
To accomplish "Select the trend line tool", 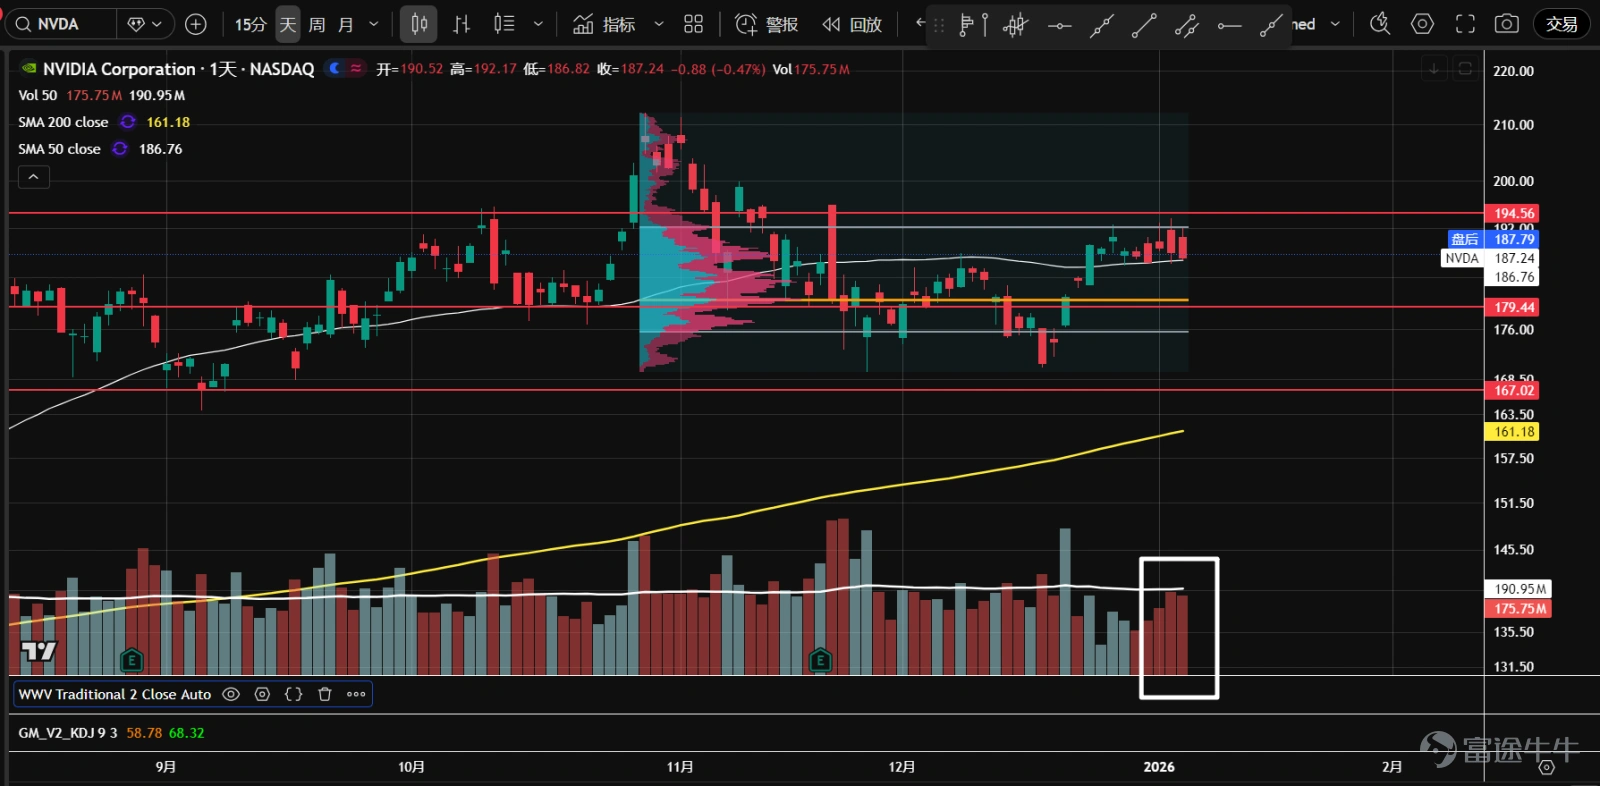I will point(1144,25).
